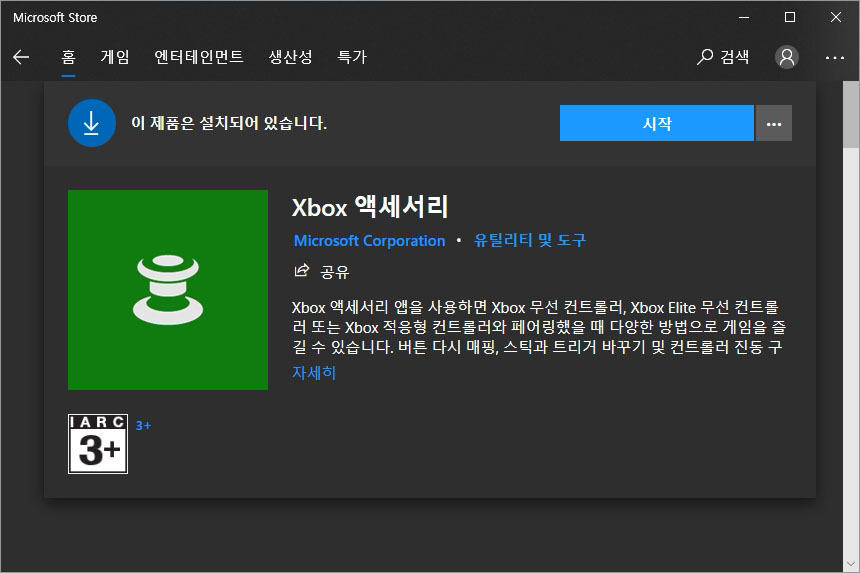860x573 pixels.
Task: Click the Xbox 액세서리 app icon
Action: tap(168, 290)
